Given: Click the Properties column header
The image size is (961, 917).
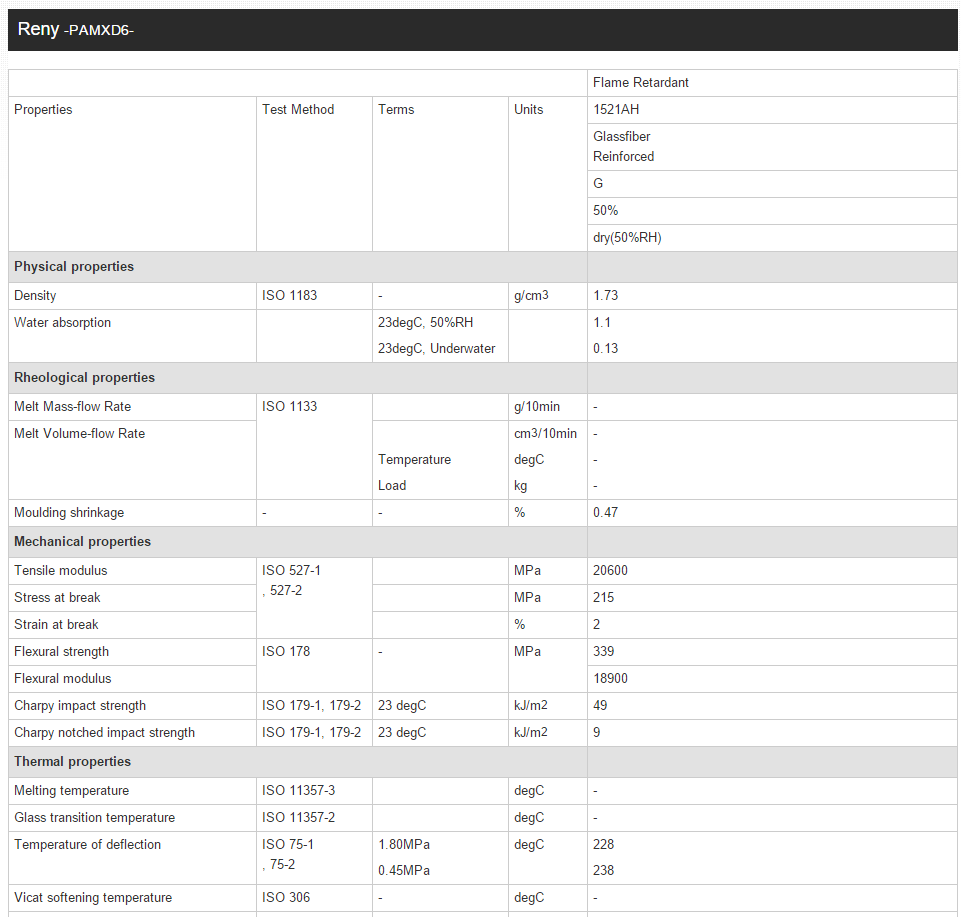Looking at the screenshot, I should click(43, 110).
